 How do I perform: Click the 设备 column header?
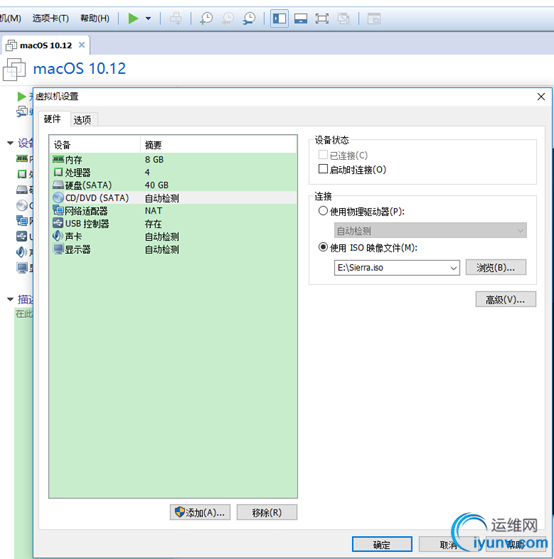pos(95,144)
